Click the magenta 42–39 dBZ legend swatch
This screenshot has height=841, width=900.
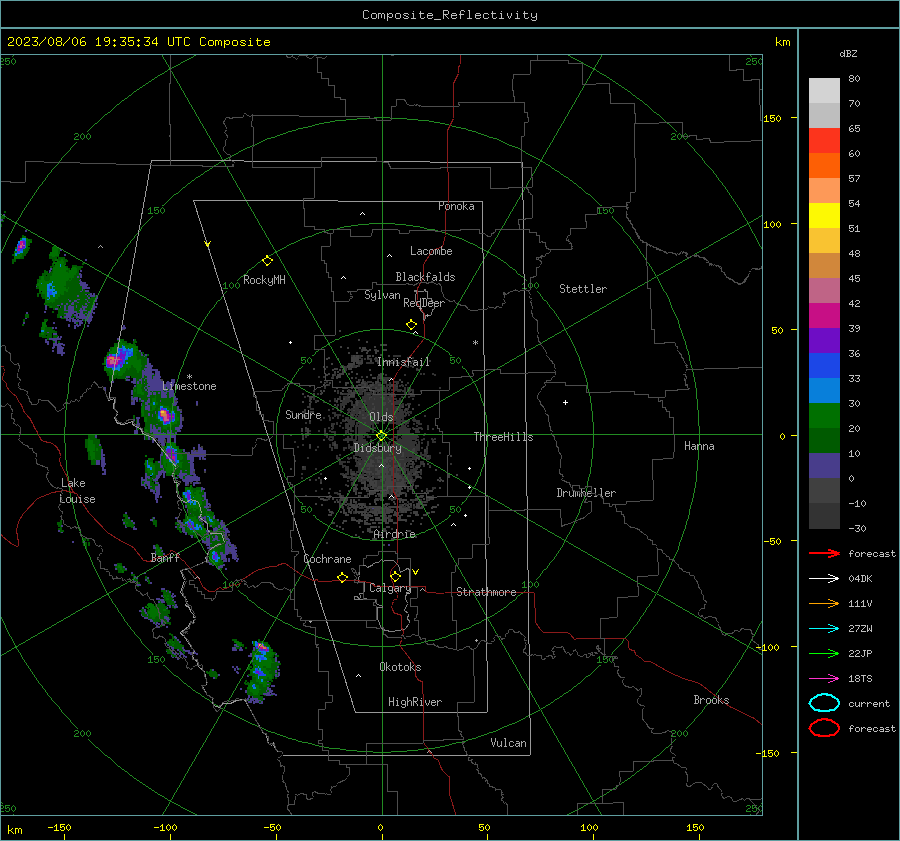(x=824, y=316)
